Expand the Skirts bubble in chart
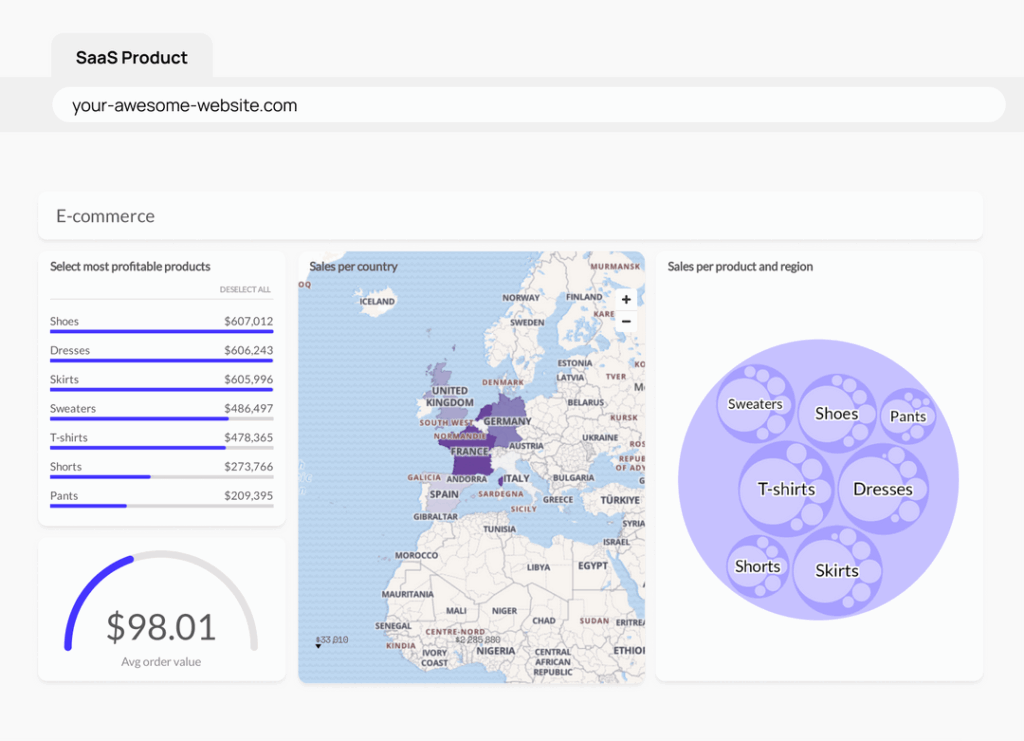Screen dimensions: 1024x741 837,571
